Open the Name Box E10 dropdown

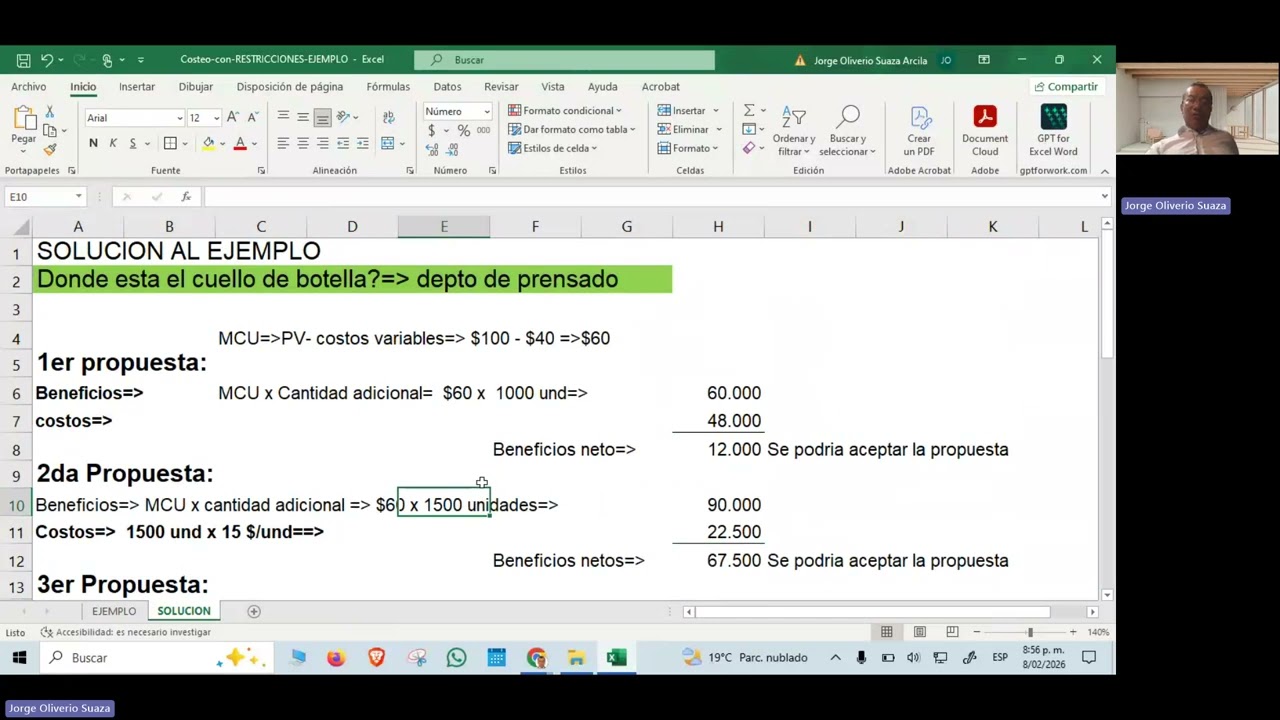coord(78,197)
